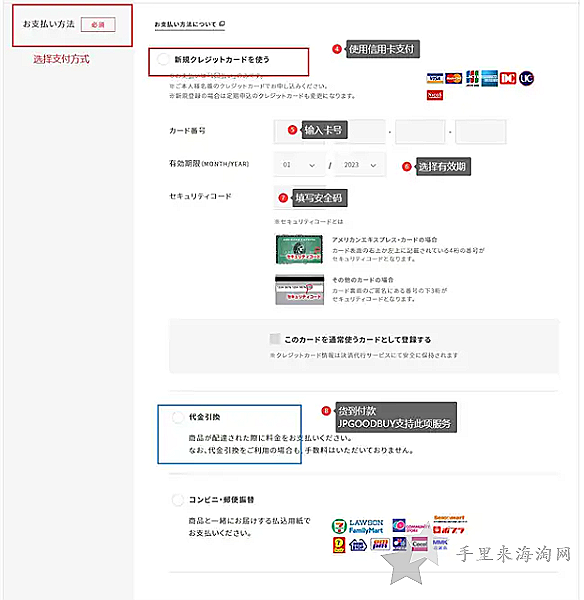Viewport: 584px width, 600px height.
Task: Click 新規クレジットカードを使う label text
Action: click(x=222, y=60)
